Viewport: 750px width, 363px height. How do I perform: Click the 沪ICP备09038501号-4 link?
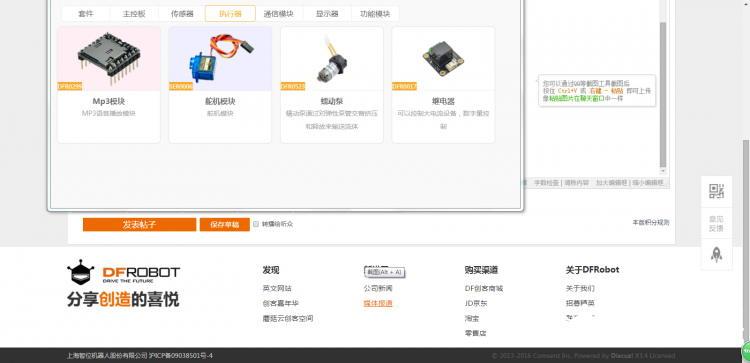click(181, 355)
